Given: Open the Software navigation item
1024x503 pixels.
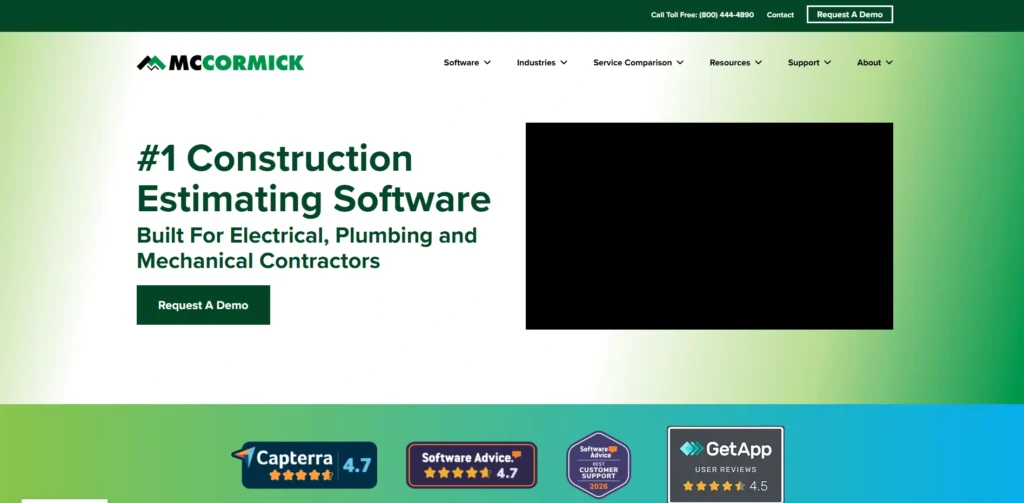Looking at the screenshot, I should pos(461,63).
